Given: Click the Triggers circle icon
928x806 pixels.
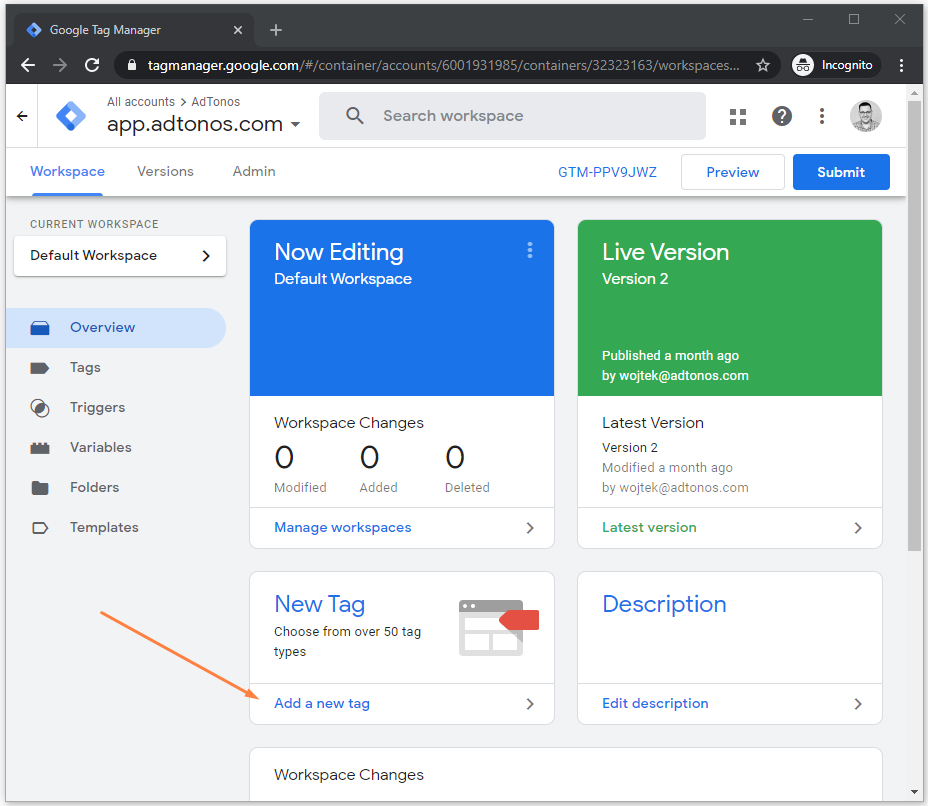Looking at the screenshot, I should tap(40, 408).
